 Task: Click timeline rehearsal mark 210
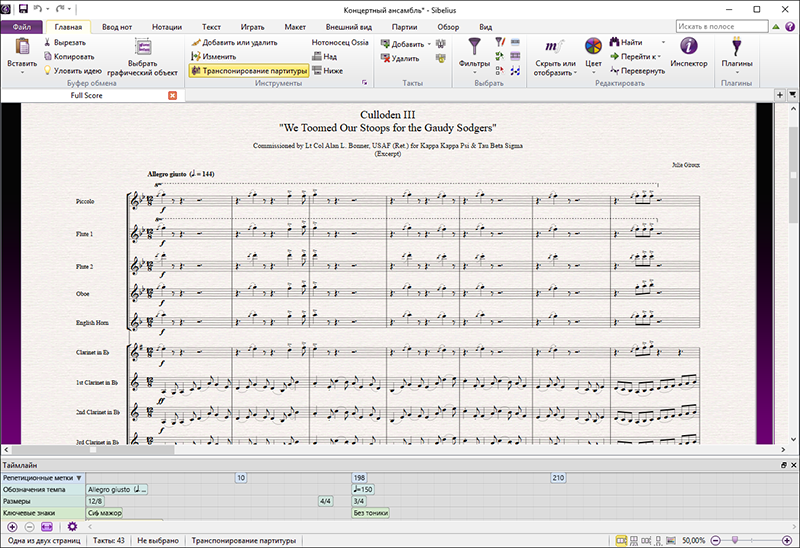(x=558, y=478)
